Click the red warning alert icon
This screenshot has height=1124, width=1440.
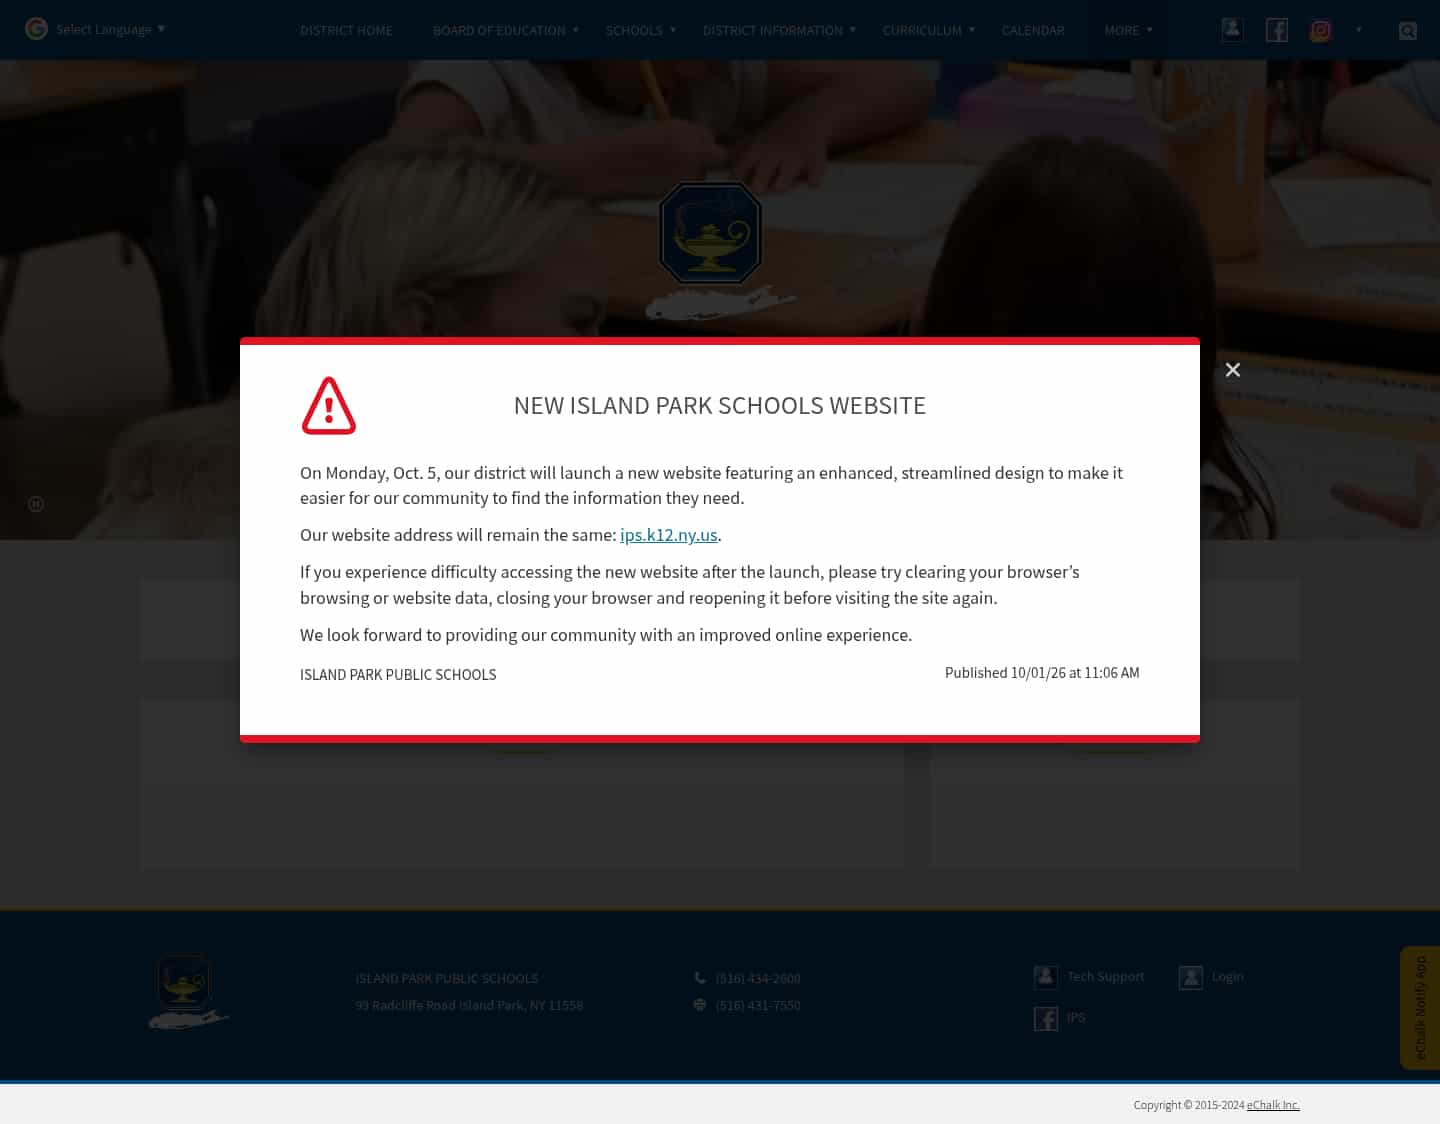click(x=329, y=406)
